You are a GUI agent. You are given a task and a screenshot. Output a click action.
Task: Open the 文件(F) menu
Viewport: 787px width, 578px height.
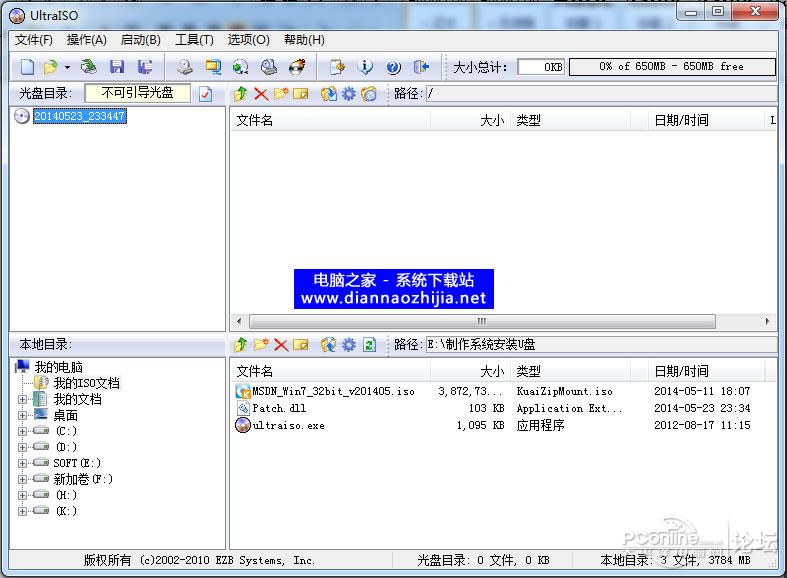click(x=34, y=40)
